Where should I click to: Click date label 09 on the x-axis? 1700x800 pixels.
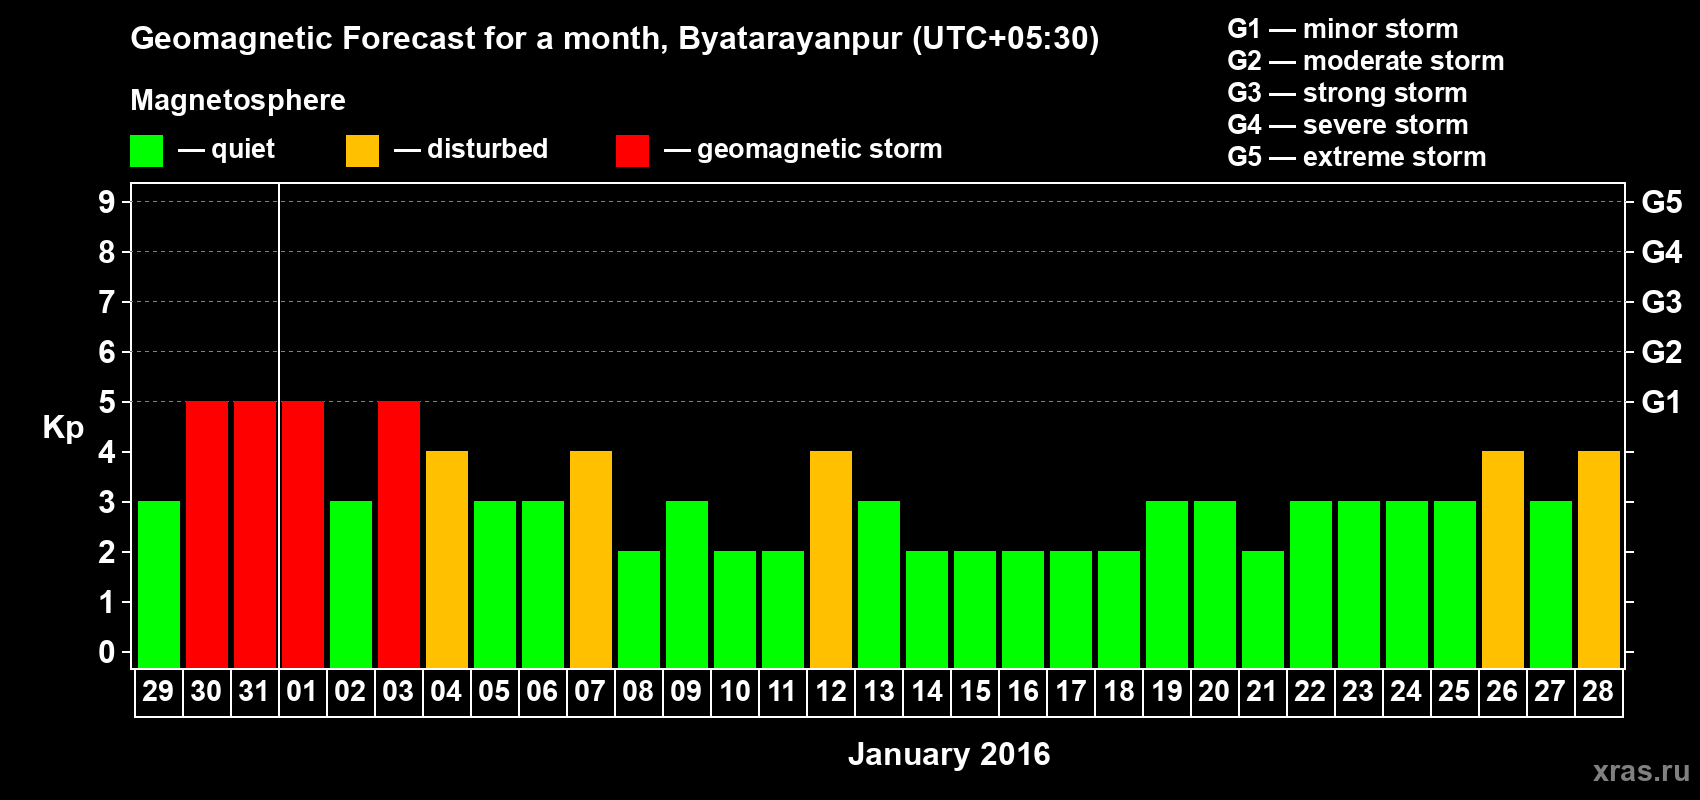coord(686,691)
